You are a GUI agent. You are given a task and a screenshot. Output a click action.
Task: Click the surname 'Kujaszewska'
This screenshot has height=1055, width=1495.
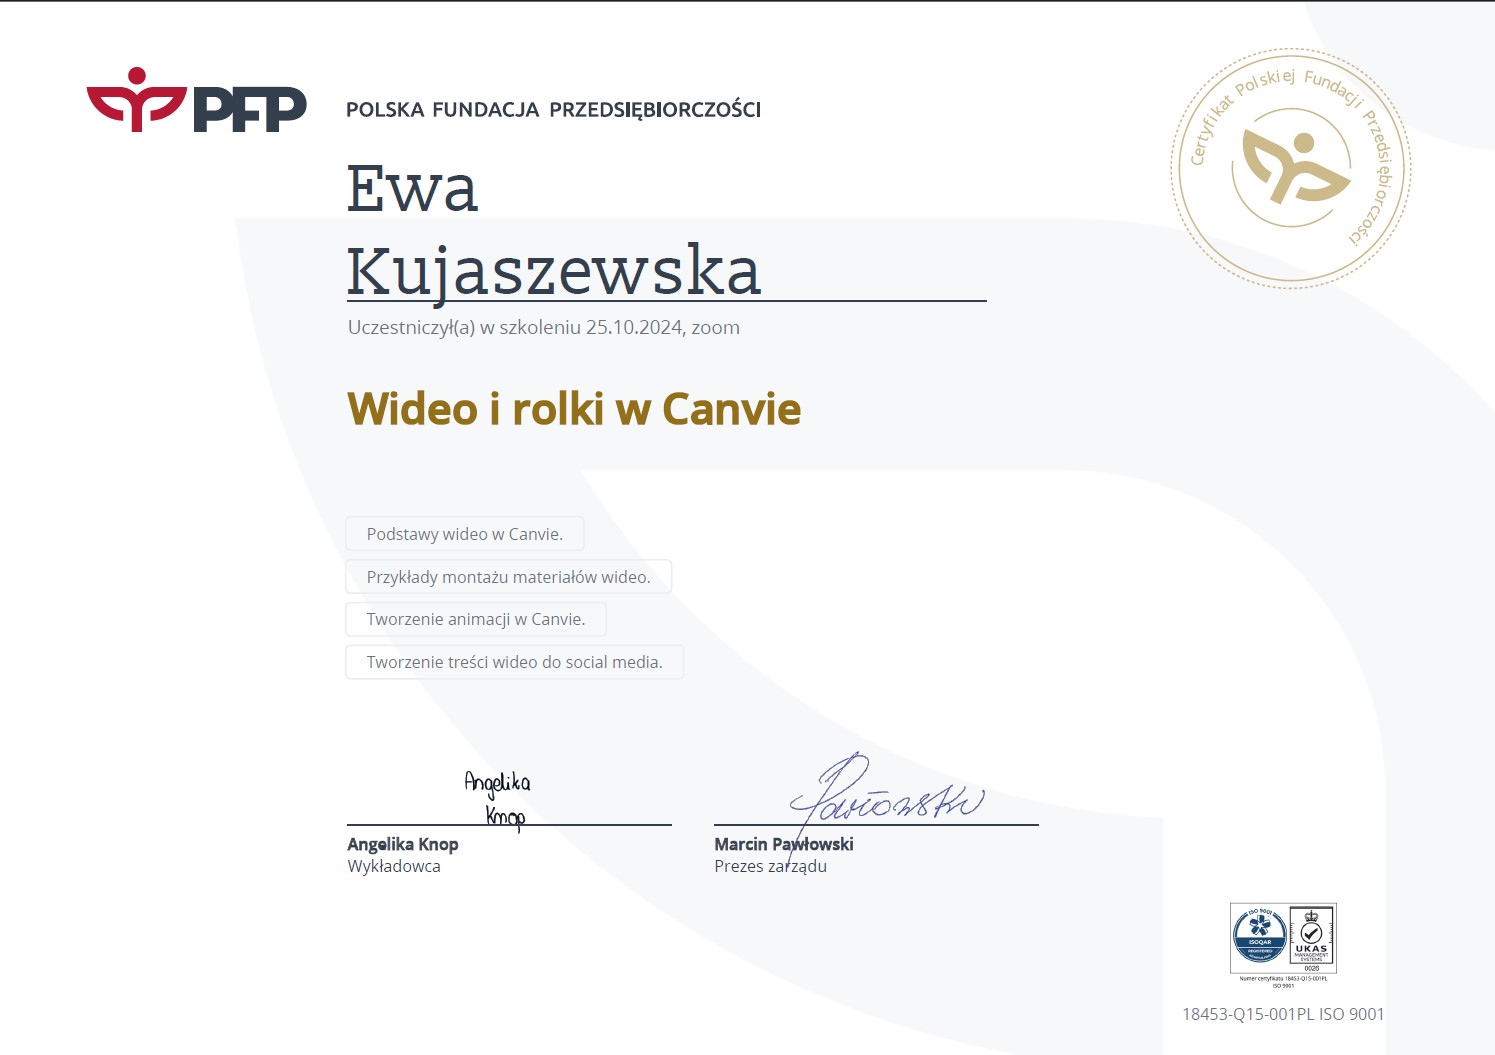pos(553,271)
